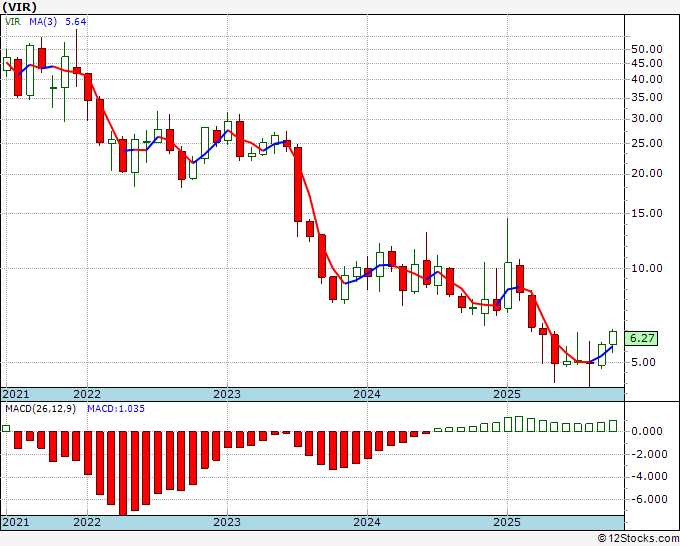Click the 50.00 price axis label
The width and height of the screenshot is (680, 546).
point(647,49)
